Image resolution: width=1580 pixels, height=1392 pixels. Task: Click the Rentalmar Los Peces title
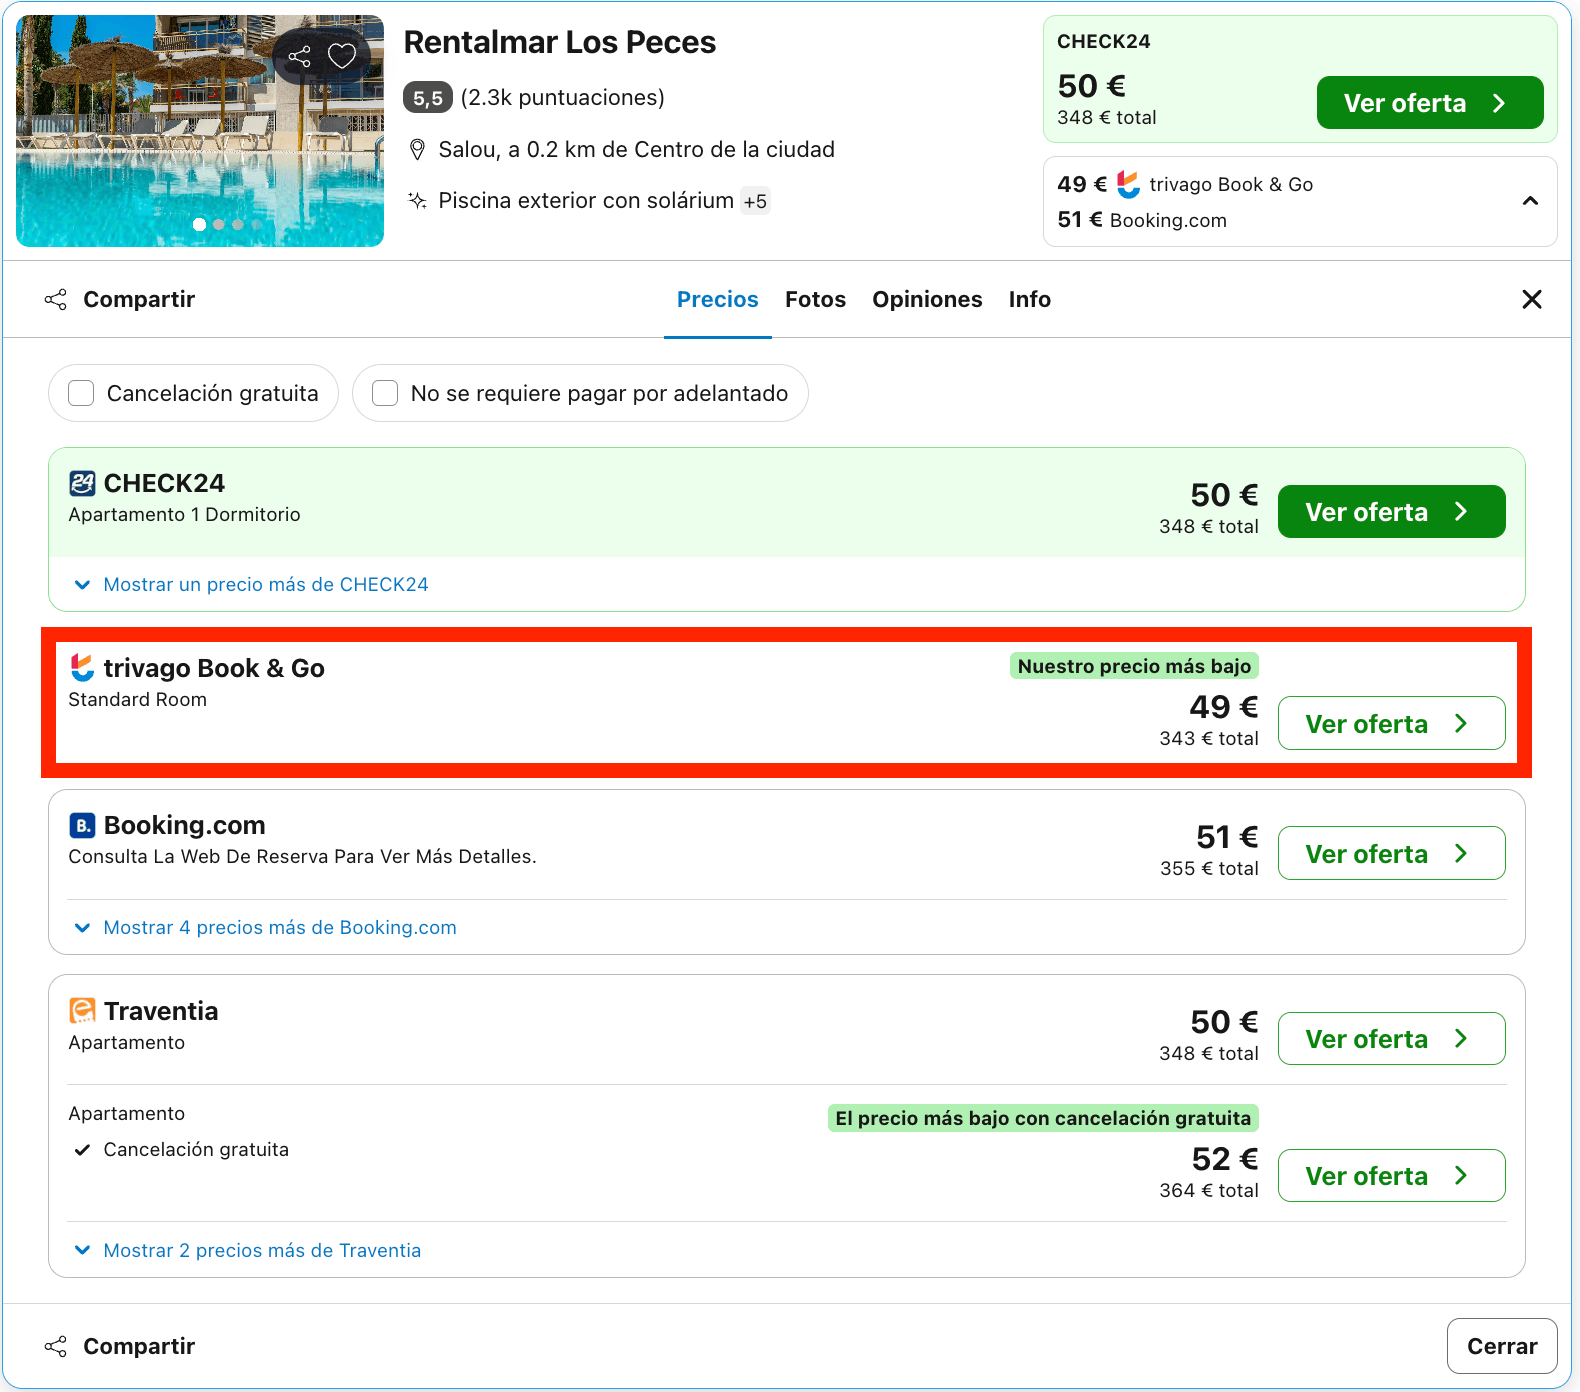[560, 42]
